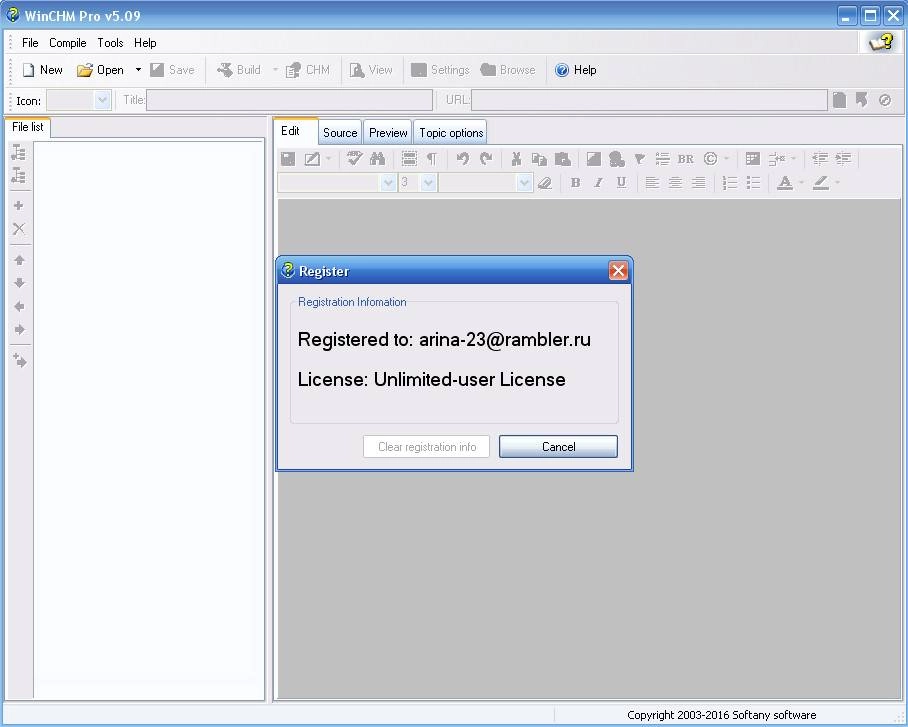The width and height of the screenshot is (908, 727).
Task: Click into the URL input field
Action: coord(649,100)
